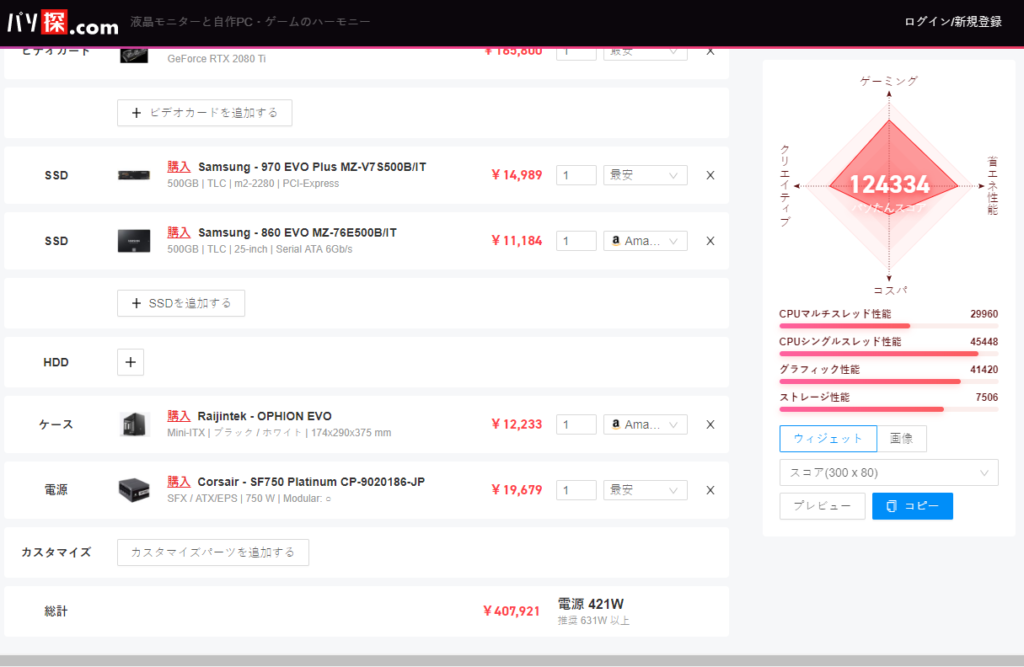The height and width of the screenshot is (667, 1024).
Task: Open the Samsung 860 EVO product thumbnail
Action: 134,241
